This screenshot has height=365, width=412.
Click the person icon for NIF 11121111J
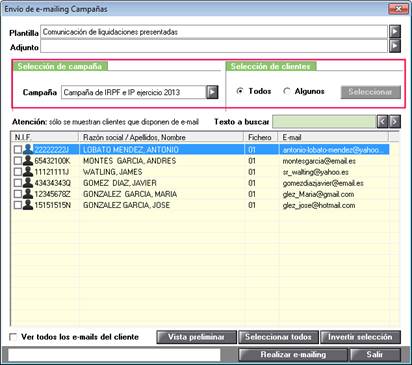[28, 172]
